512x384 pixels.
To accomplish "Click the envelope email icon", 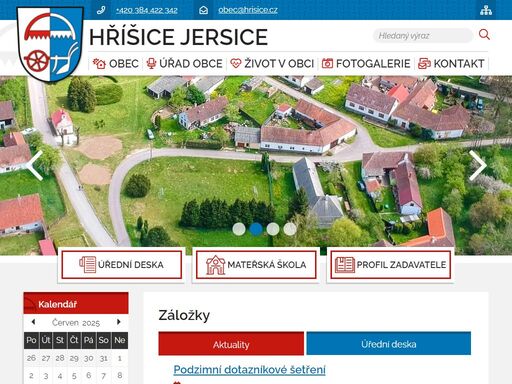I will coord(203,10).
